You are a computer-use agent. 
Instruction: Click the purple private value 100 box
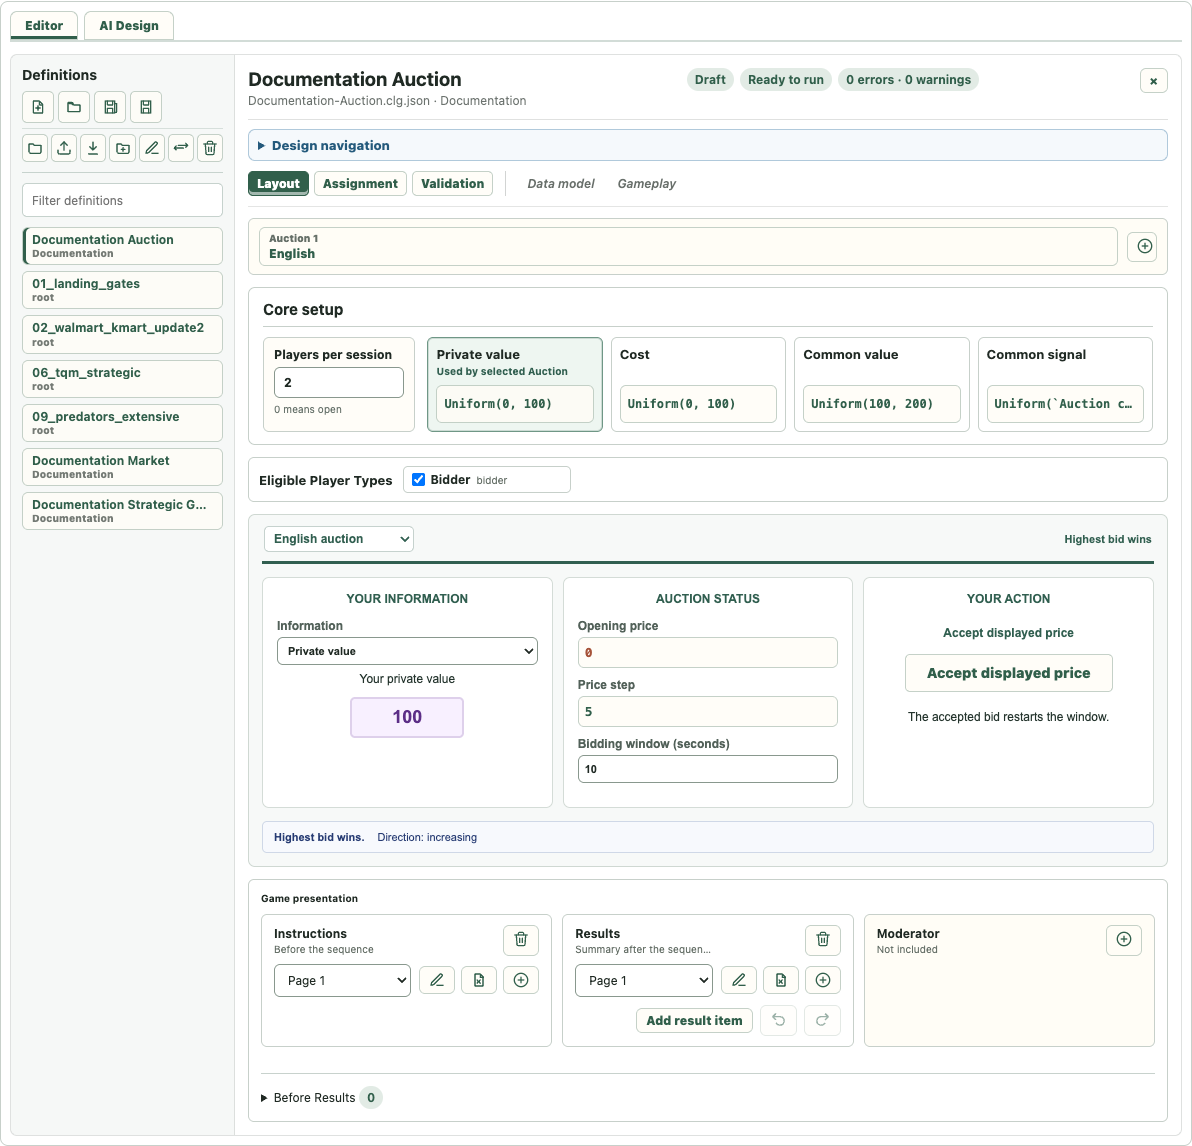click(407, 717)
